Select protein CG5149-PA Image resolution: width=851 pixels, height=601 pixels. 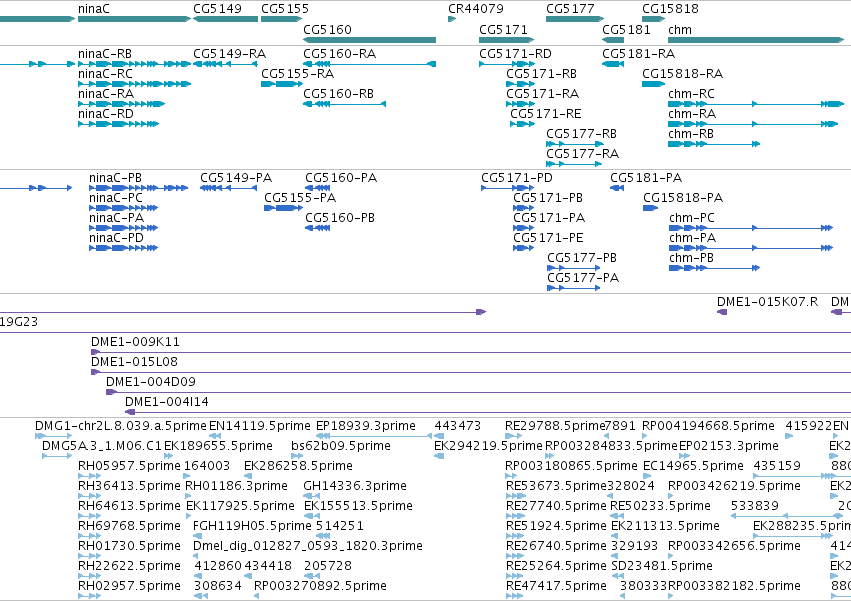[x=228, y=188]
